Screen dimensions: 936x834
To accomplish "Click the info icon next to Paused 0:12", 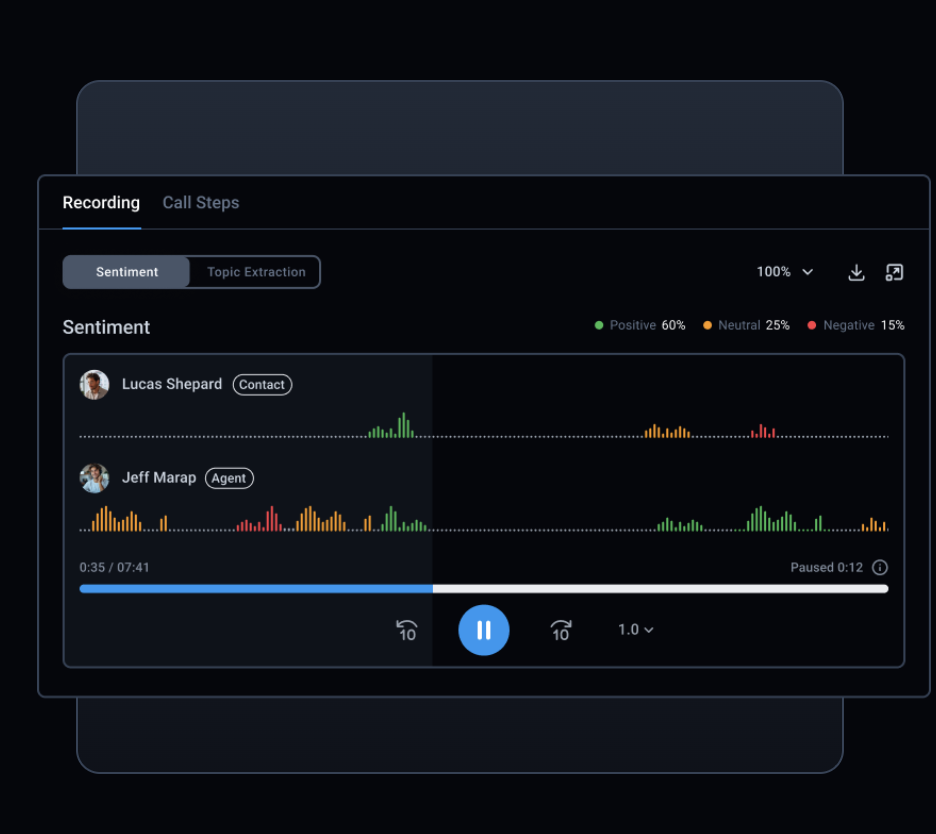I will click(x=879, y=567).
